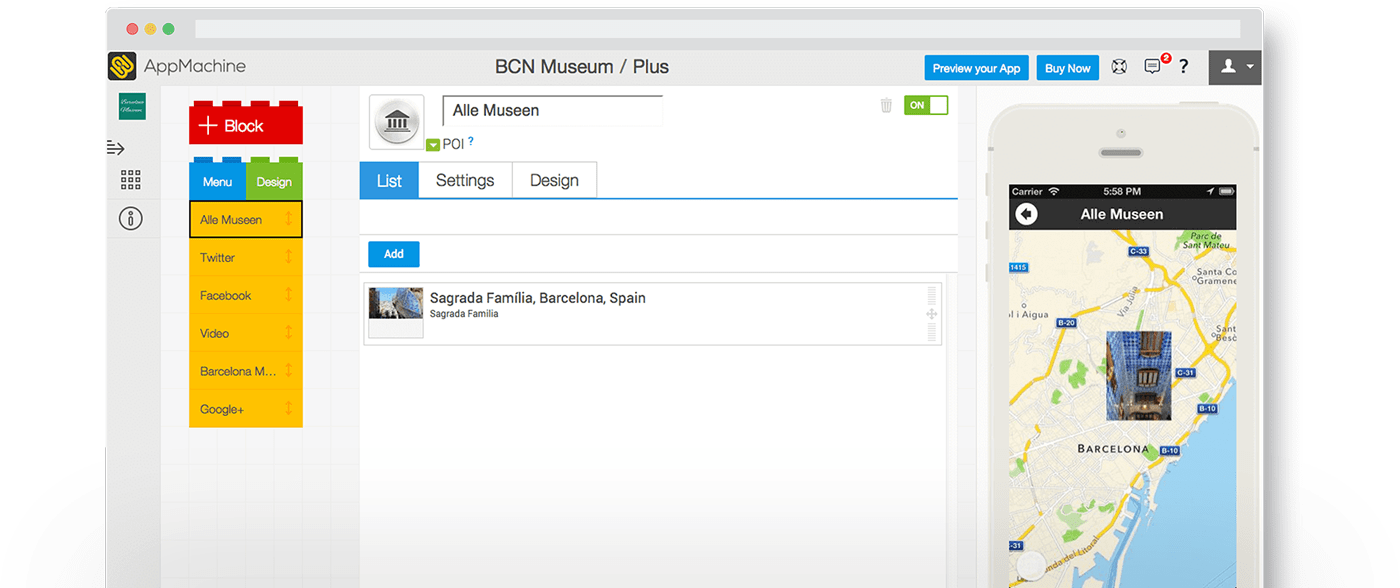Open the user account menu
1400x588 pixels.
[1235, 67]
